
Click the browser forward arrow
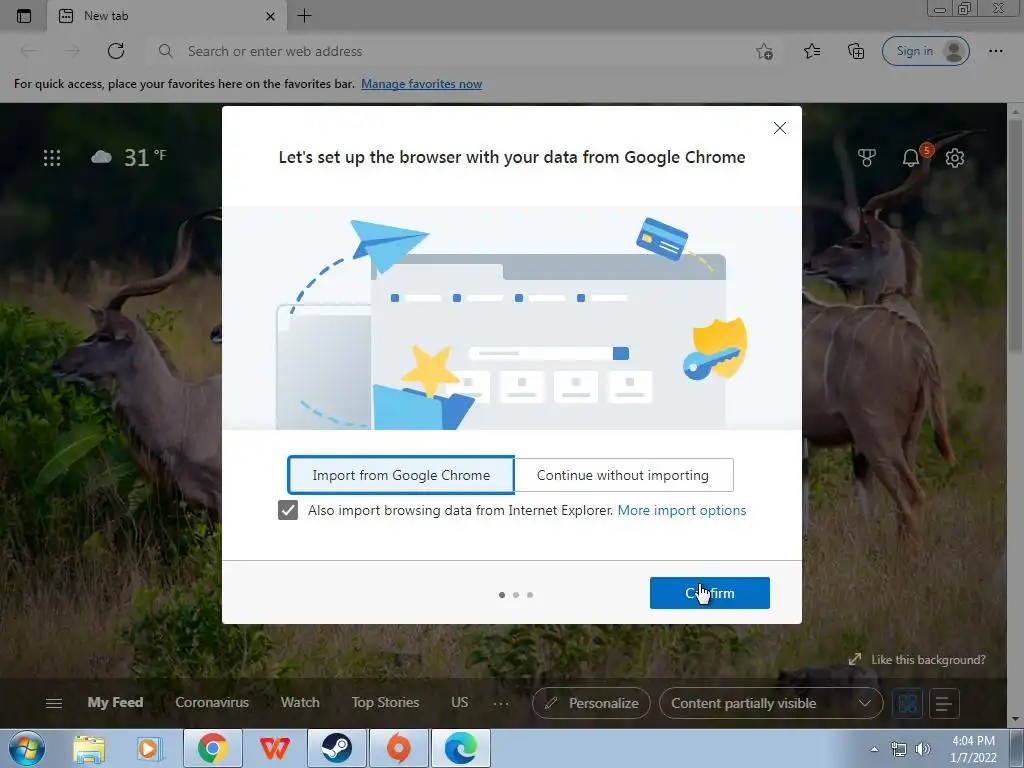tap(72, 51)
